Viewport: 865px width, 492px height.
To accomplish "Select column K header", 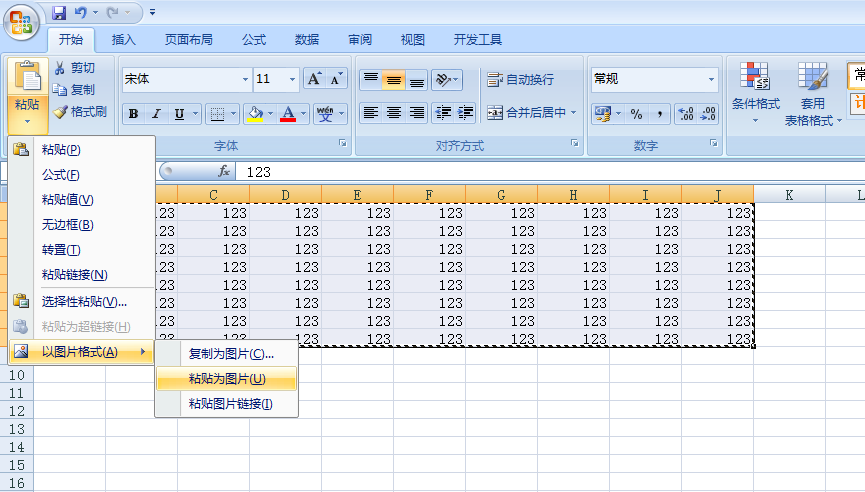I will pyautogui.click(x=789, y=195).
